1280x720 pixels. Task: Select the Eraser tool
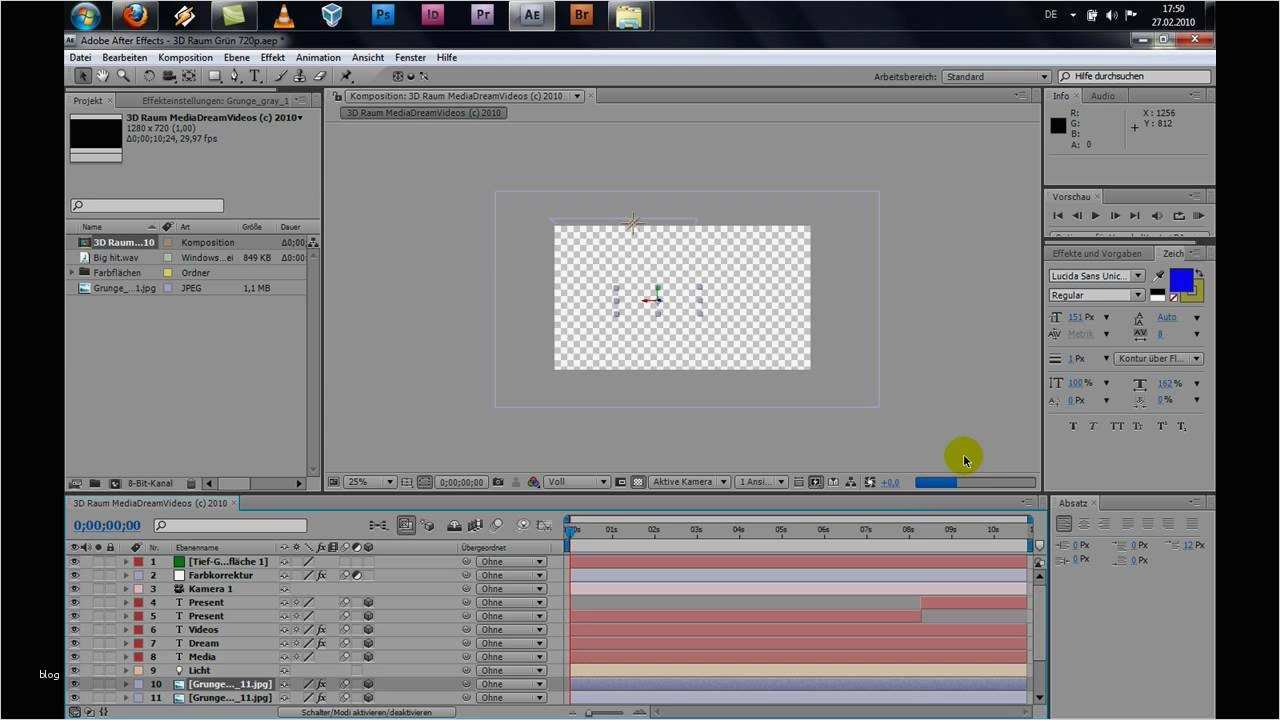(x=320, y=76)
